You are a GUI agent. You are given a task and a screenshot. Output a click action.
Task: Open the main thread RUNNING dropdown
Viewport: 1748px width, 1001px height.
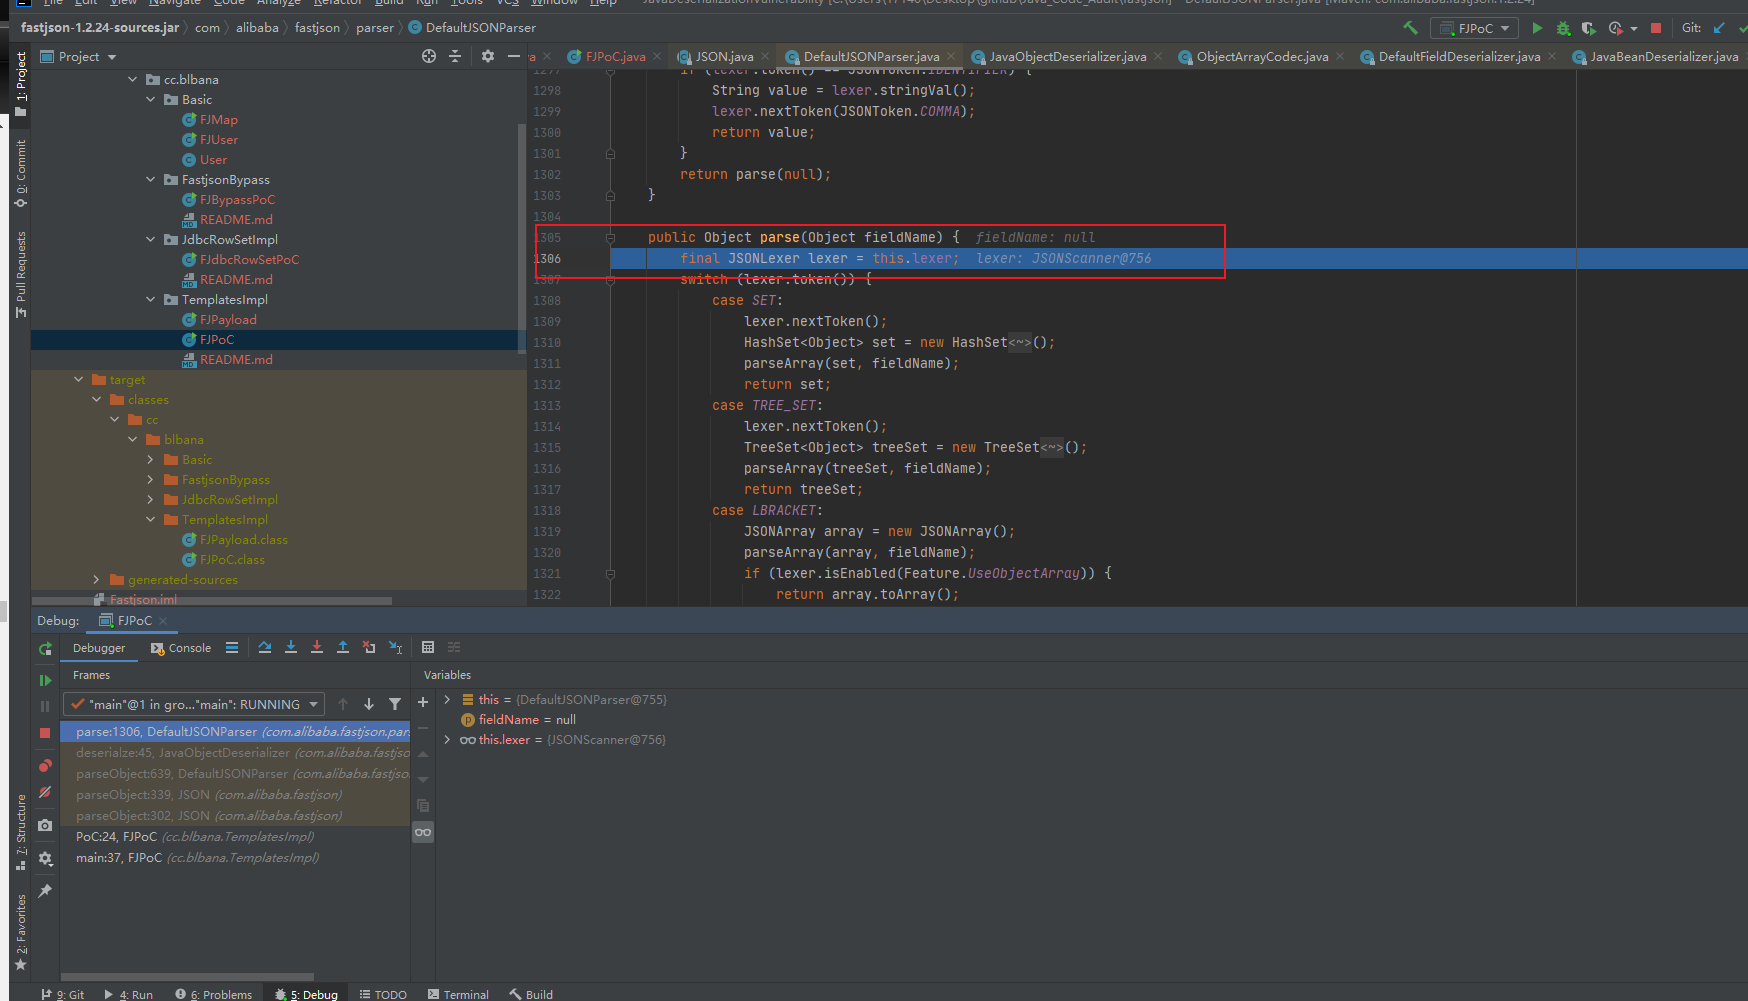coord(194,704)
